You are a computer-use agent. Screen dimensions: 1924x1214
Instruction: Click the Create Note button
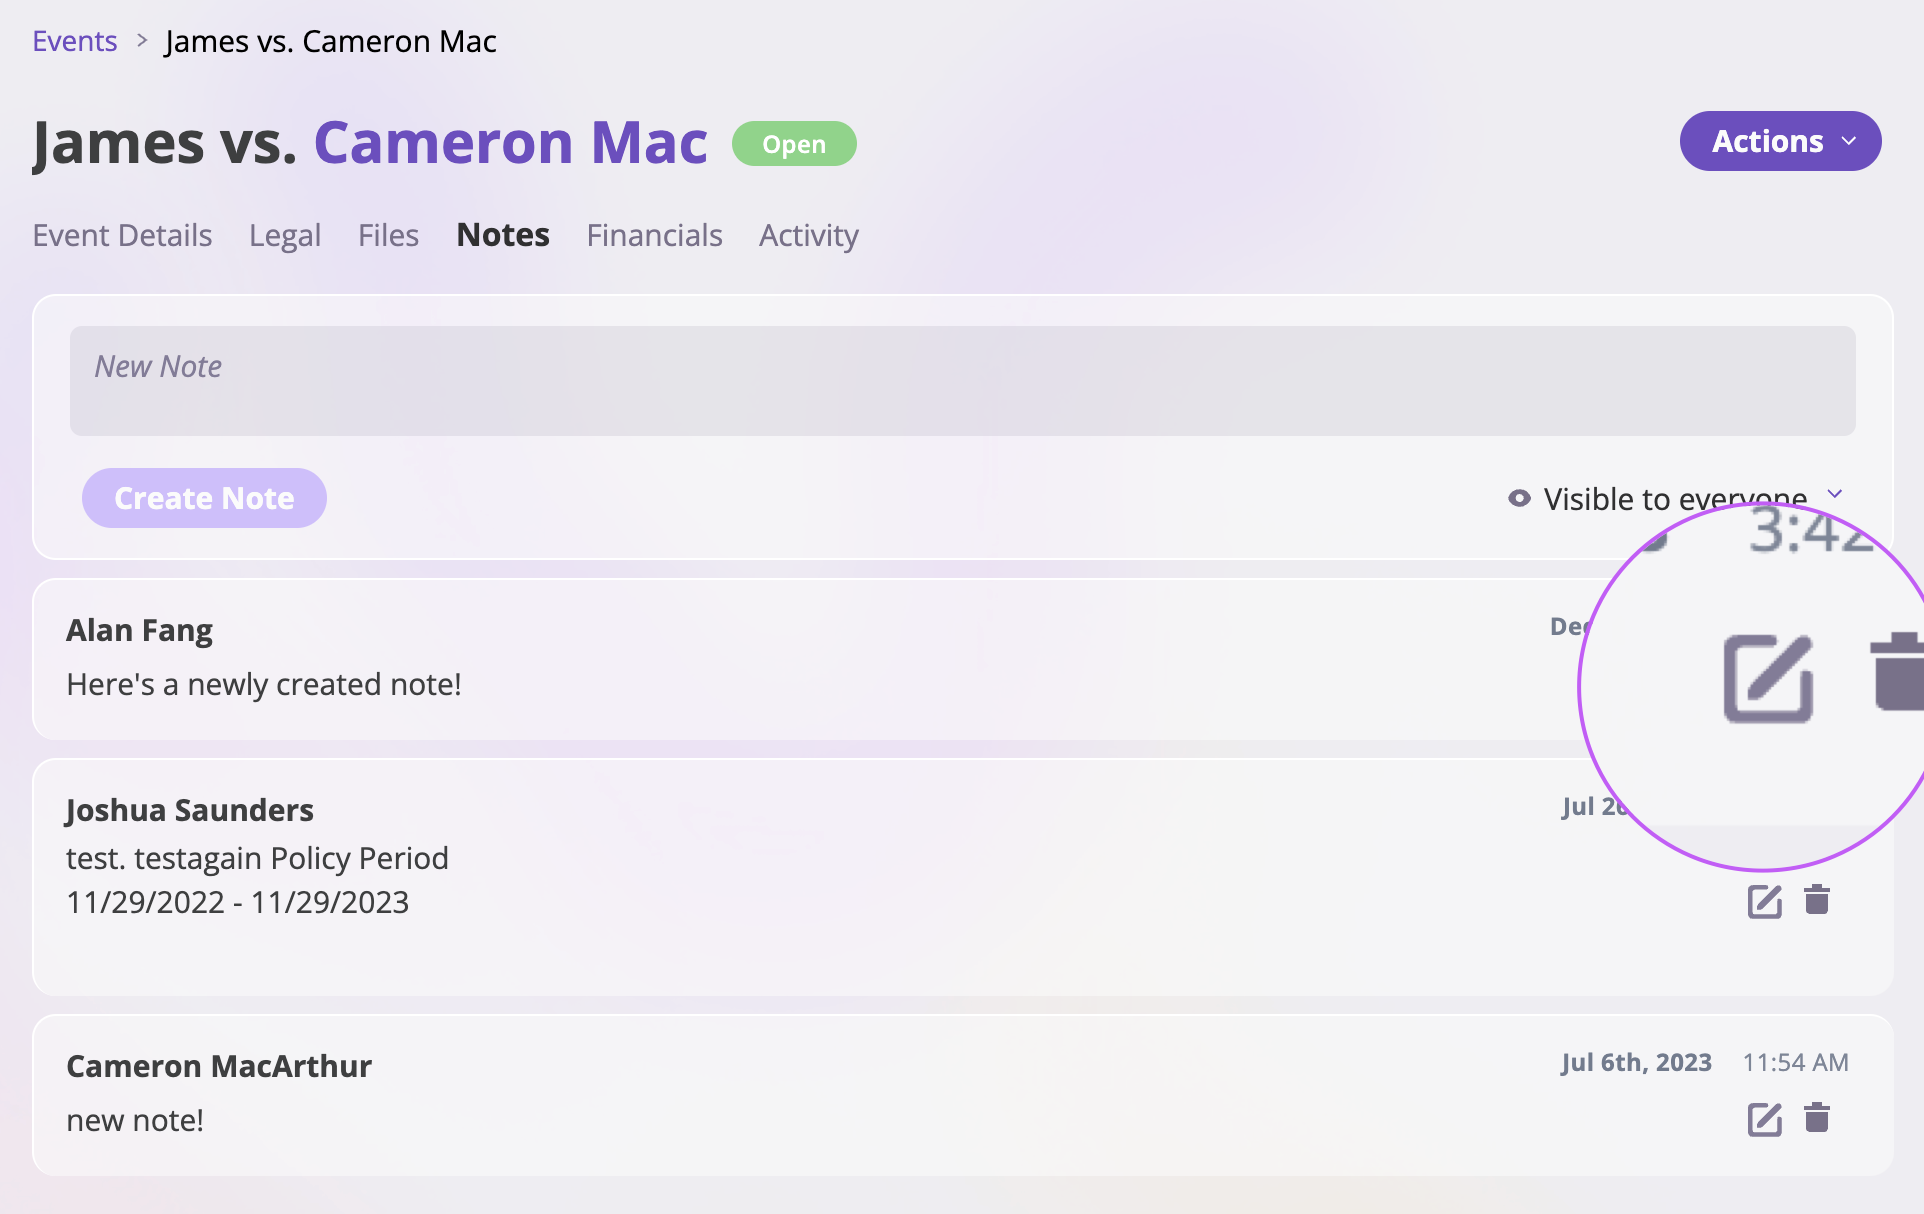pyautogui.click(x=204, y=498)
